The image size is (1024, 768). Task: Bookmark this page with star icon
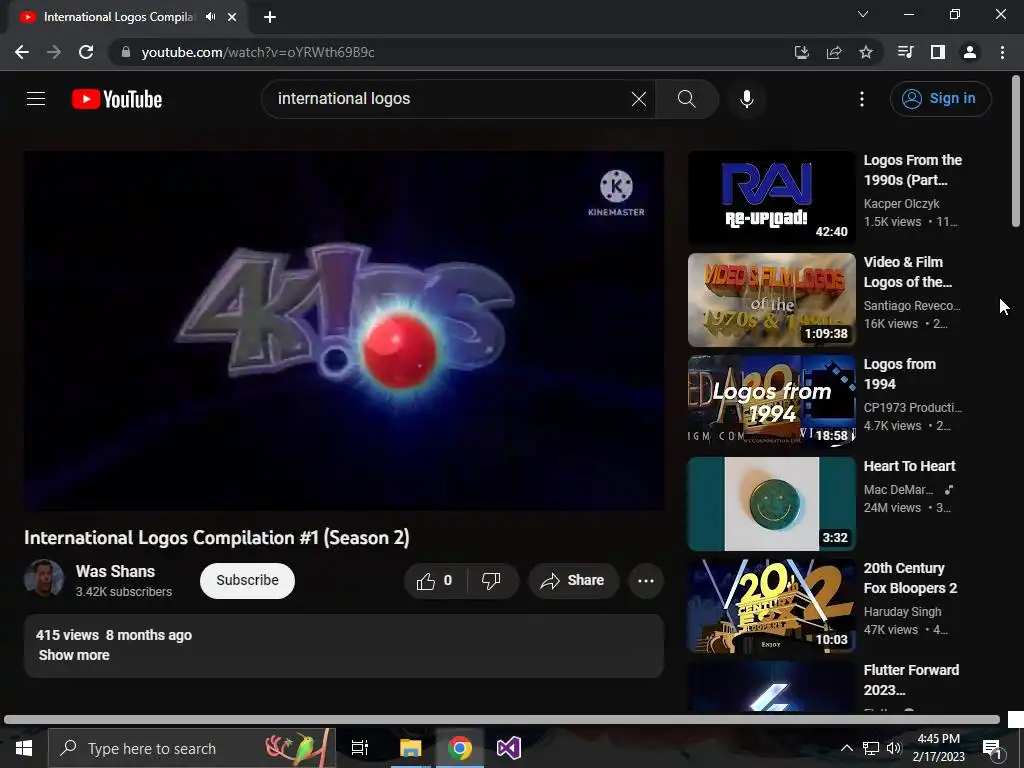coord(866,52)
